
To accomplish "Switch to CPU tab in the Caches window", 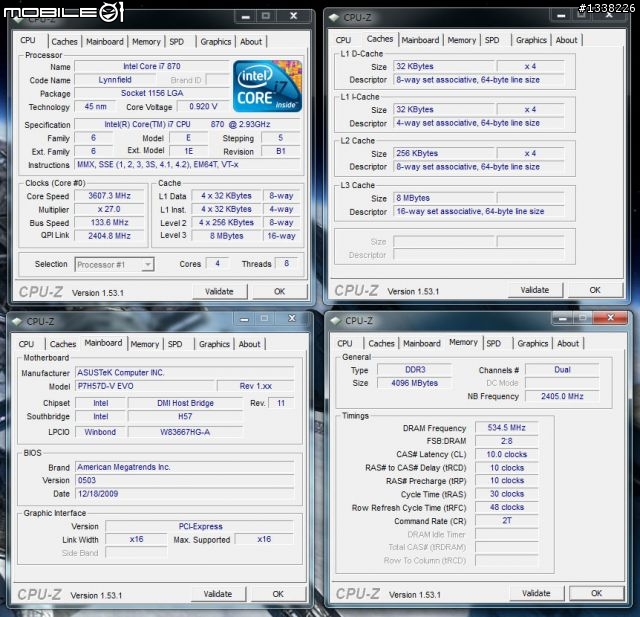I will (343, 40).
